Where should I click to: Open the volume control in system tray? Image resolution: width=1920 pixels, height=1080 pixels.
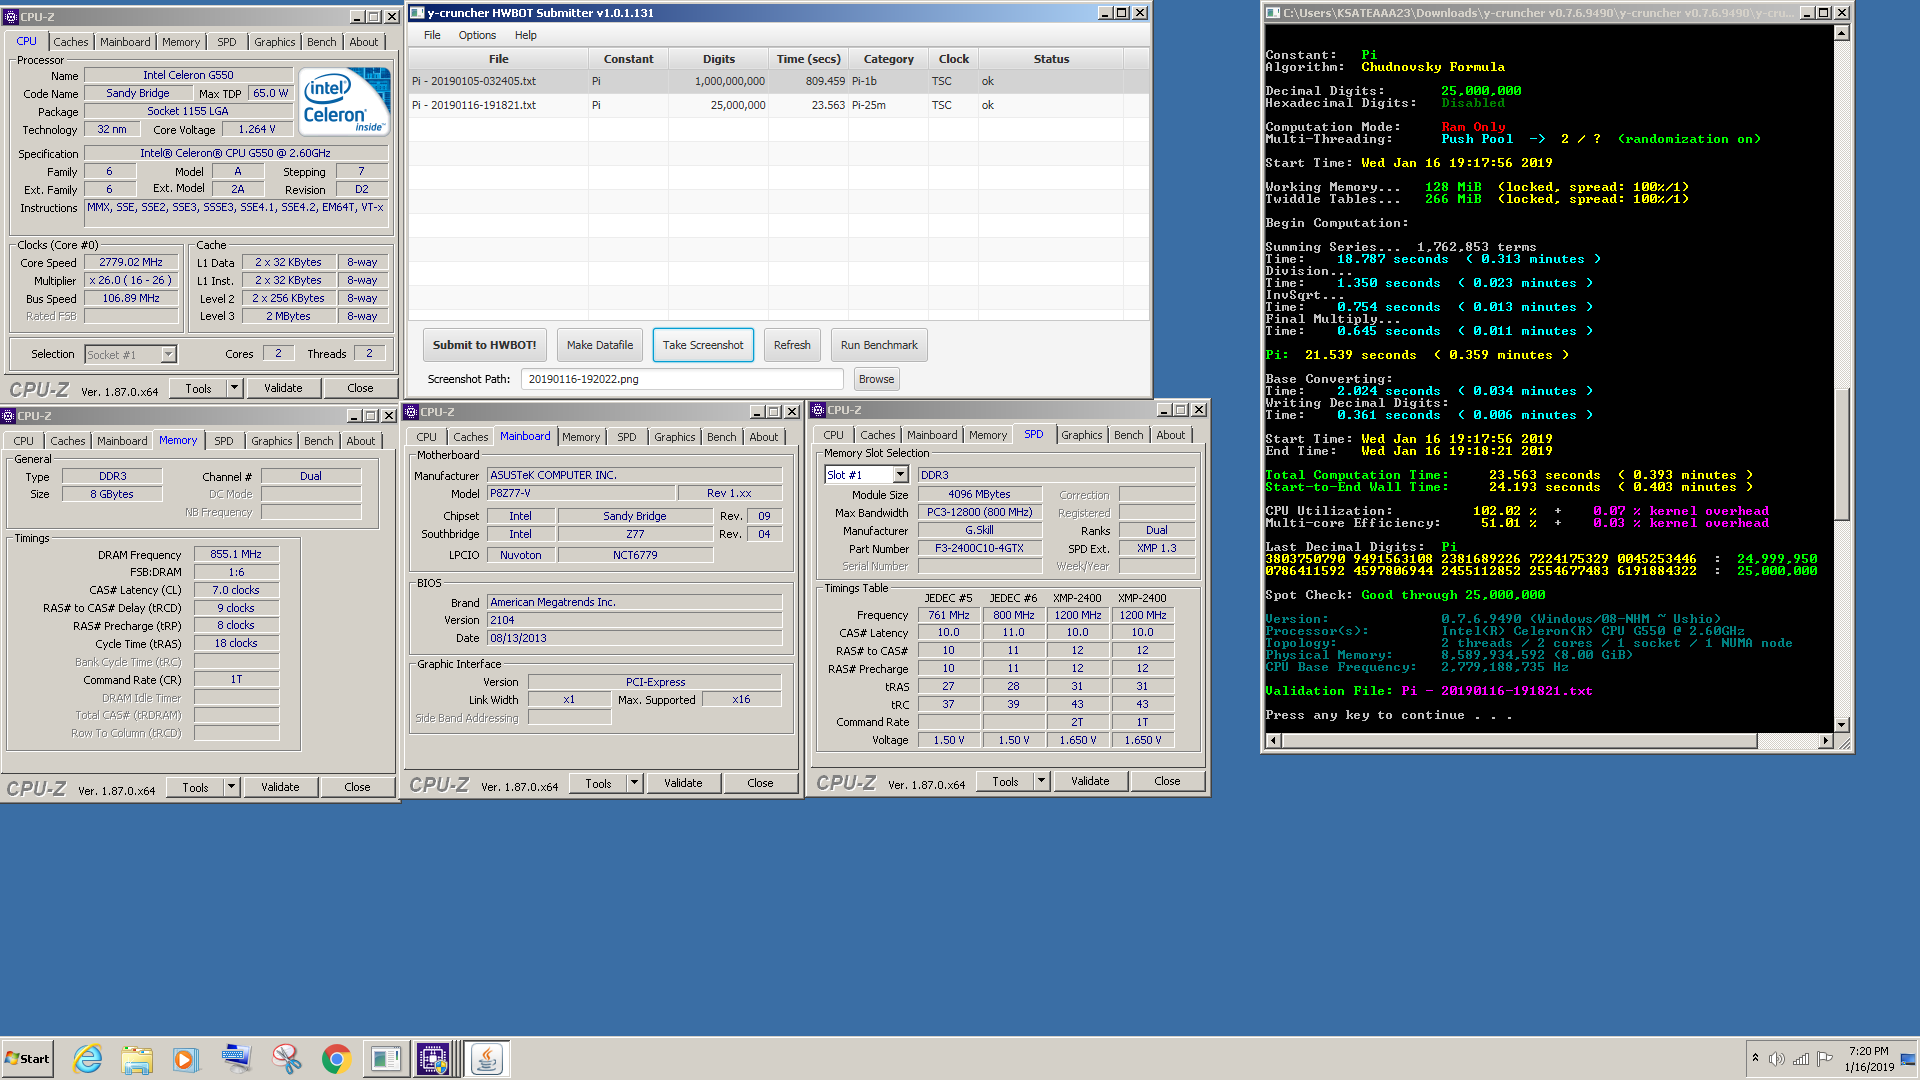[1777, 1059]
